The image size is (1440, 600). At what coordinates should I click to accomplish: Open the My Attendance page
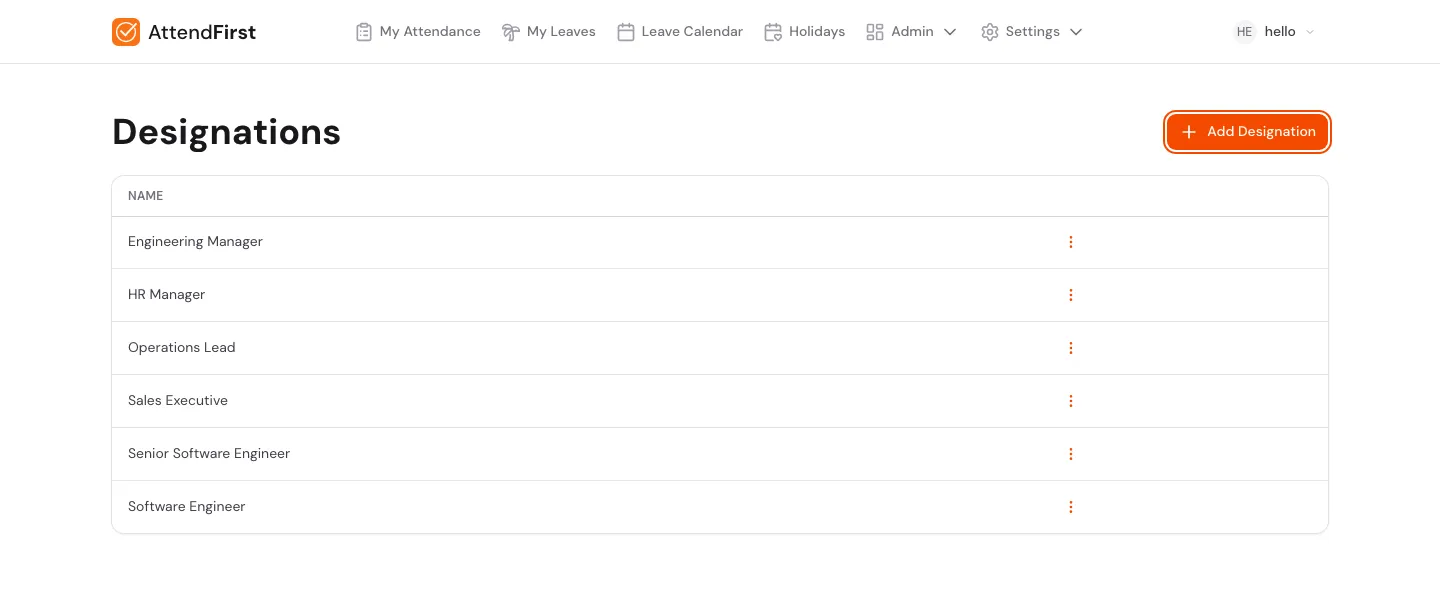point(418,32)
